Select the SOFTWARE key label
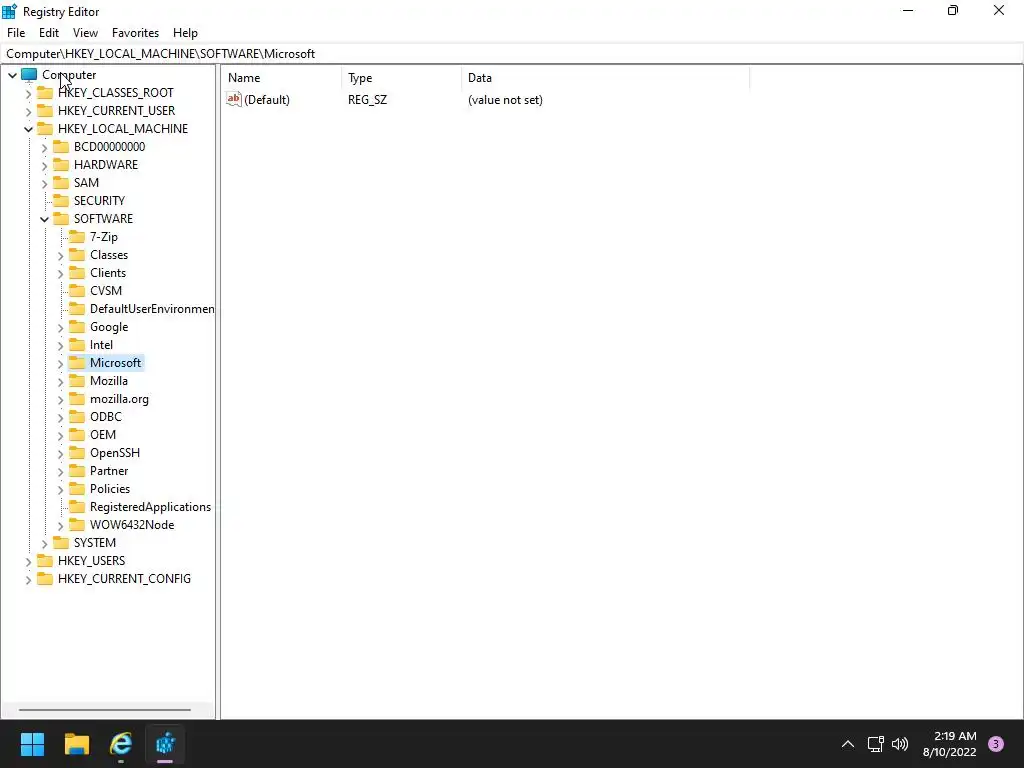 click(x=103, y=219)
